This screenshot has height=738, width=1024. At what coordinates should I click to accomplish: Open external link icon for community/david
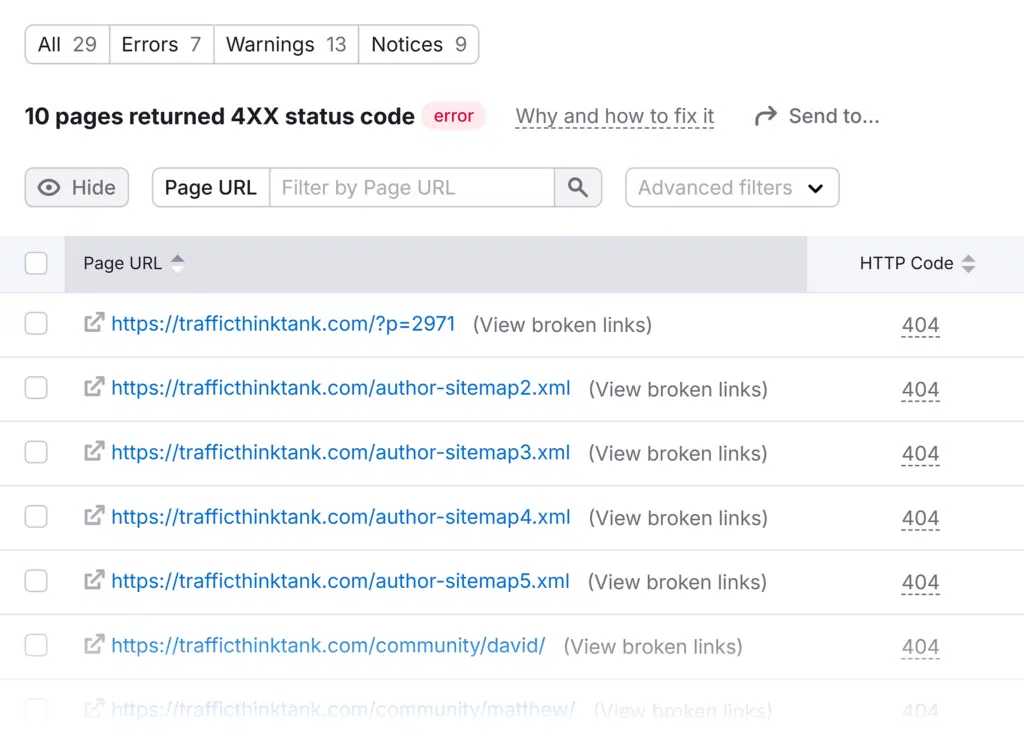[x=94, y=645]
